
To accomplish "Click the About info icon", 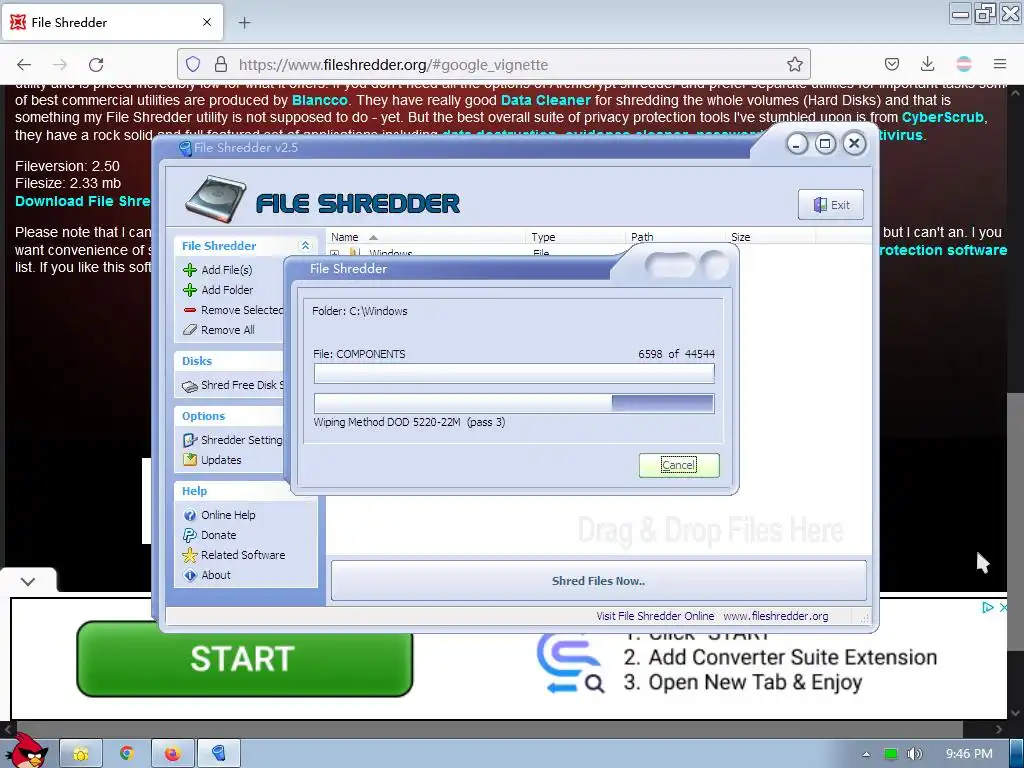I will pyautogui.click(x=190, y=575).
